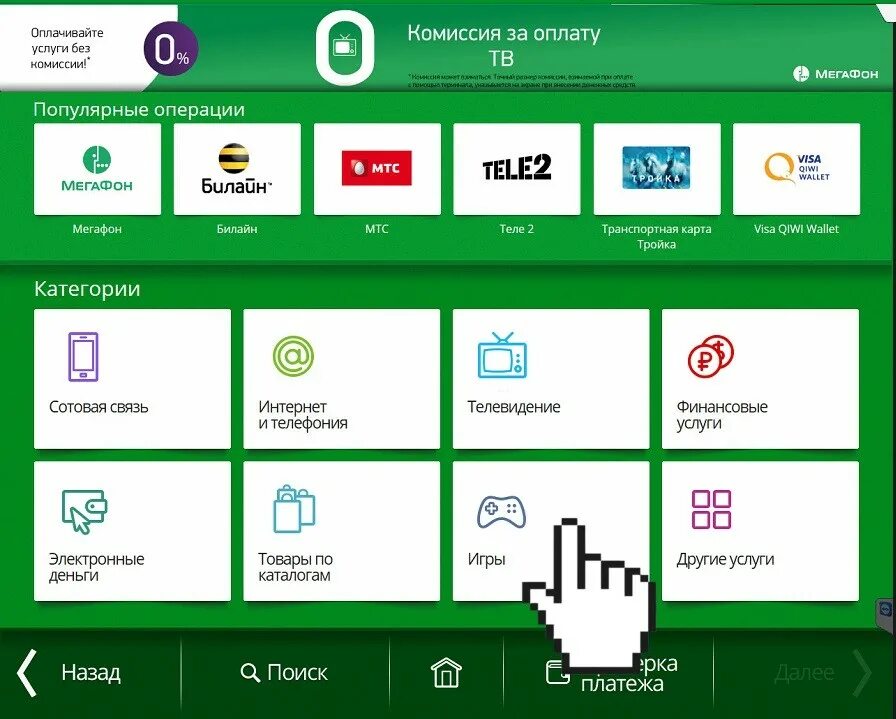
Task: Open the Финансовые услуги category
Action: (x=760, y=379)
